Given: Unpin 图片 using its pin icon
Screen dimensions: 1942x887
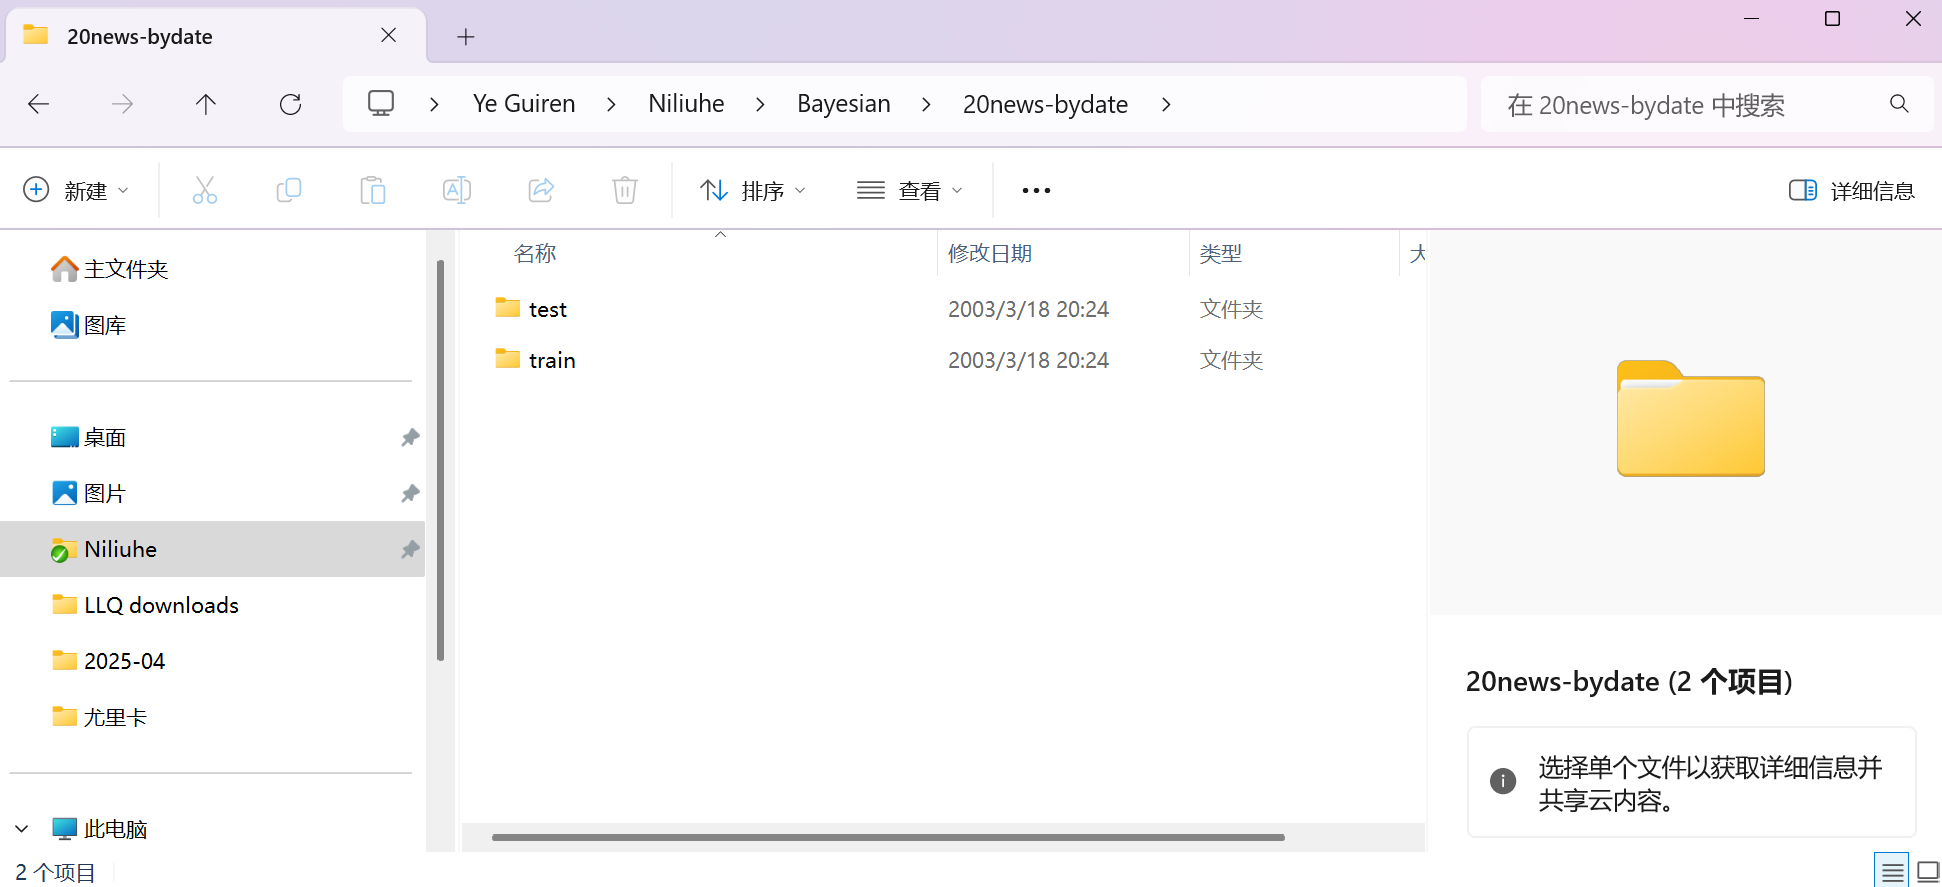Looking at the screenshot, I should tap(410, 493).
